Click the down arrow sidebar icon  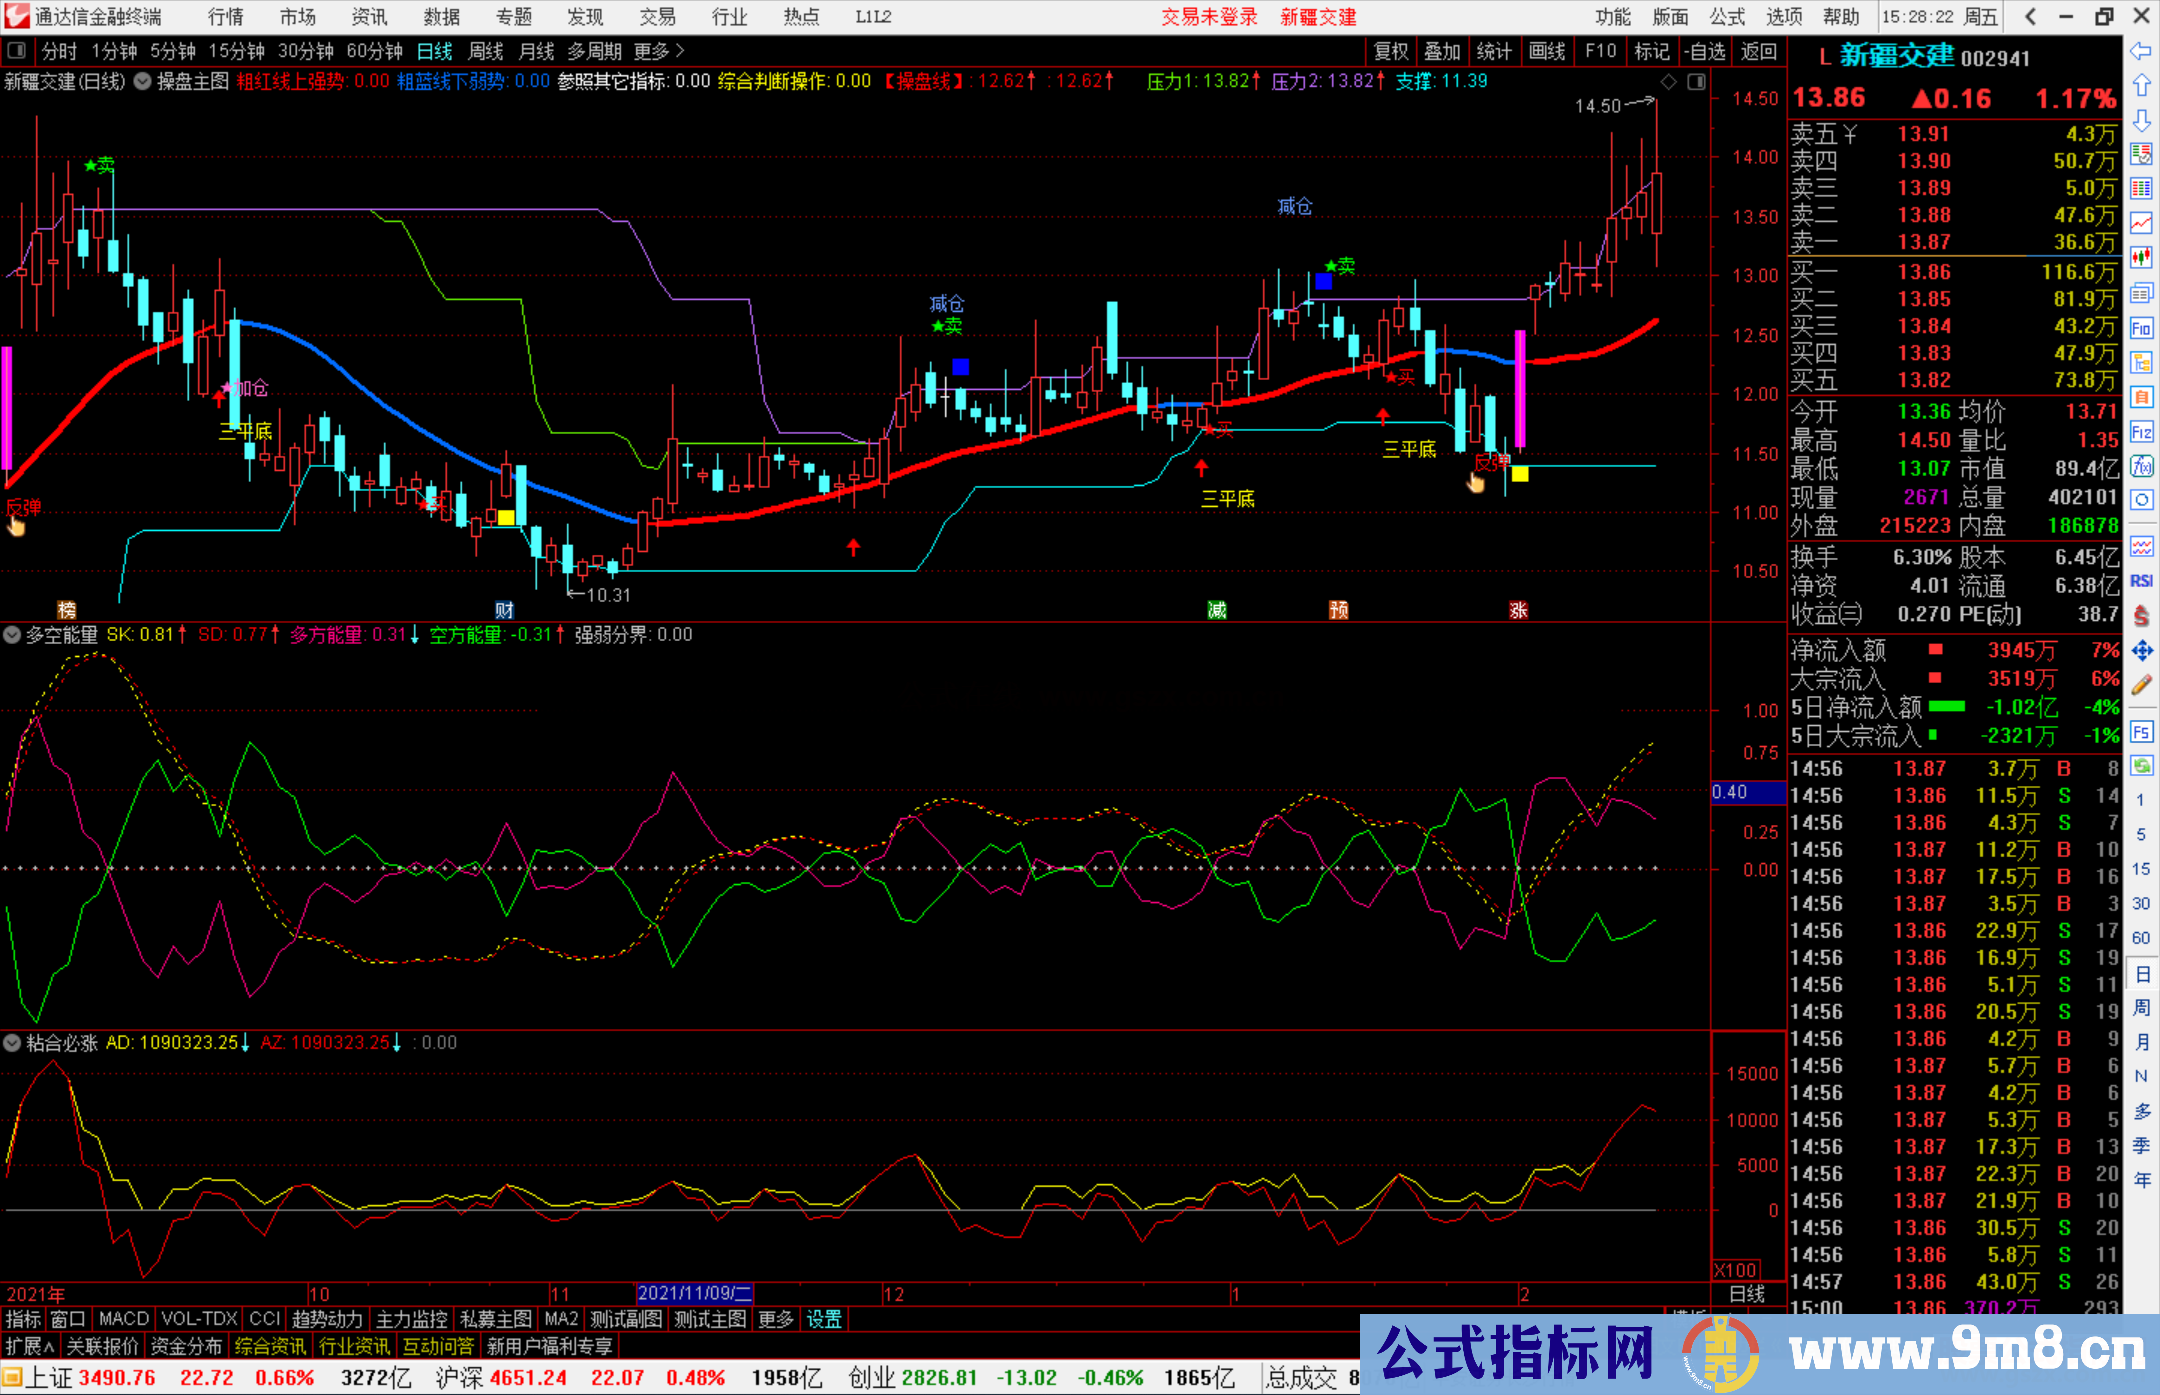pos(2141,120)
